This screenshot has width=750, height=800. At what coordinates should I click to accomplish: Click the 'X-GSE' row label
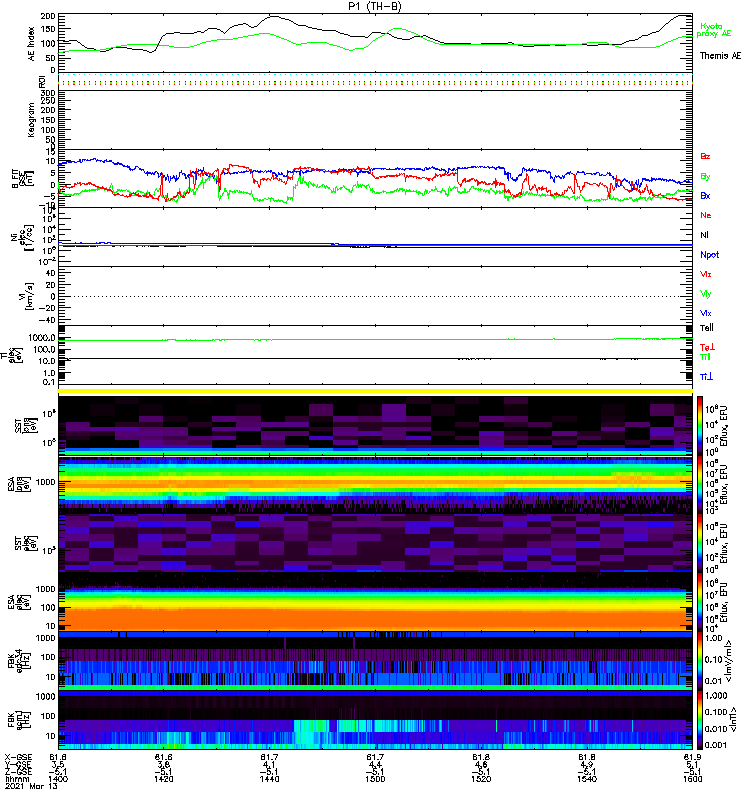pyautogui.click(x=18, y=758)
